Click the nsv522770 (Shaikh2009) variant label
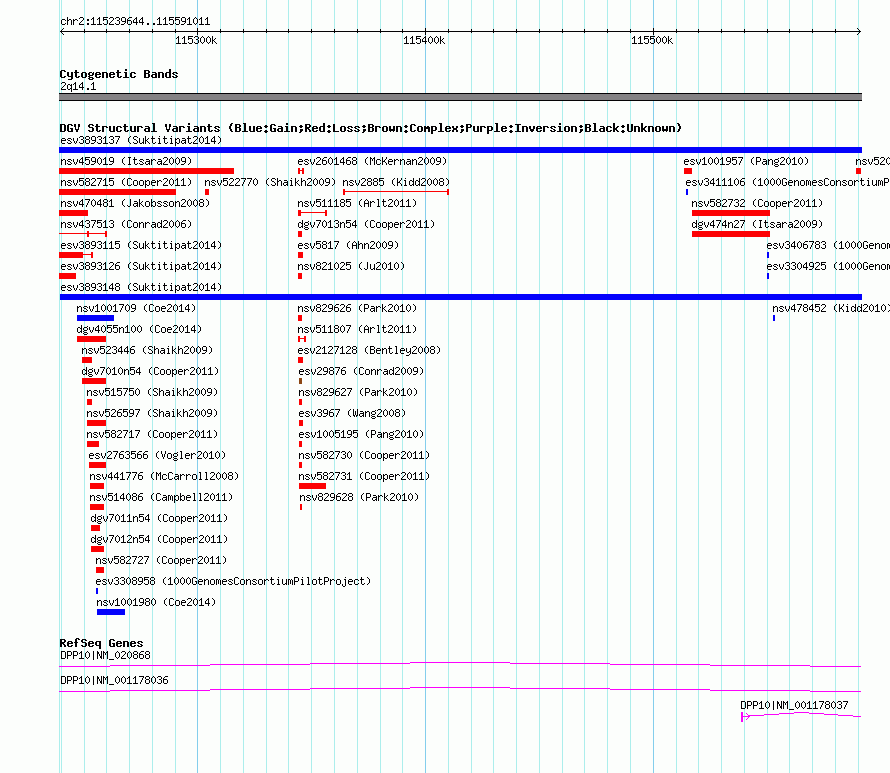Screen dimensions: 890x773 (x=270, y=182)
